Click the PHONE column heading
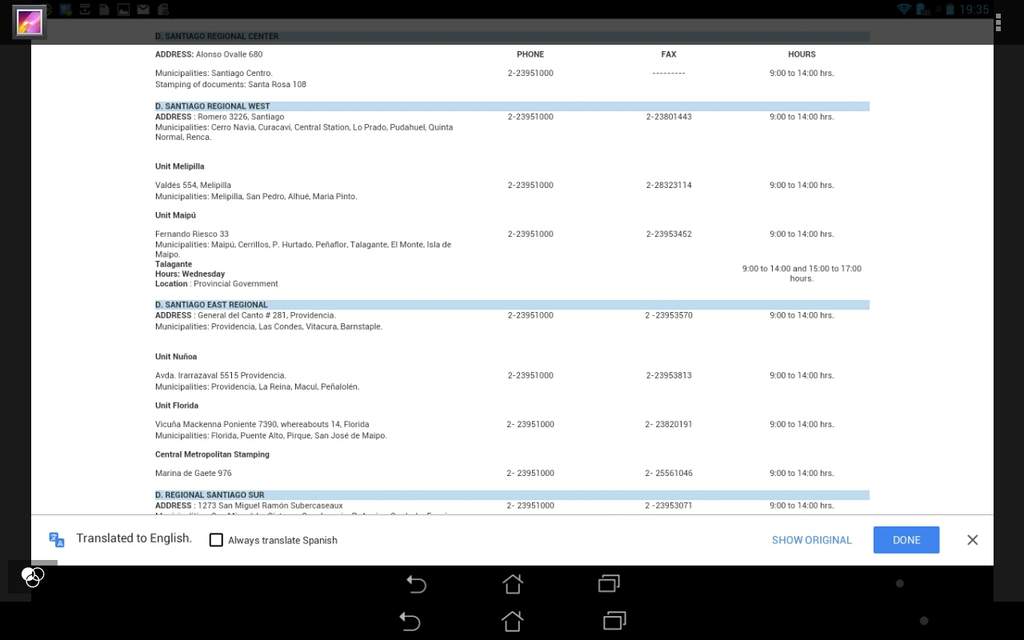Viewport: 1024px width, 640px height. (x=530, y=54)
